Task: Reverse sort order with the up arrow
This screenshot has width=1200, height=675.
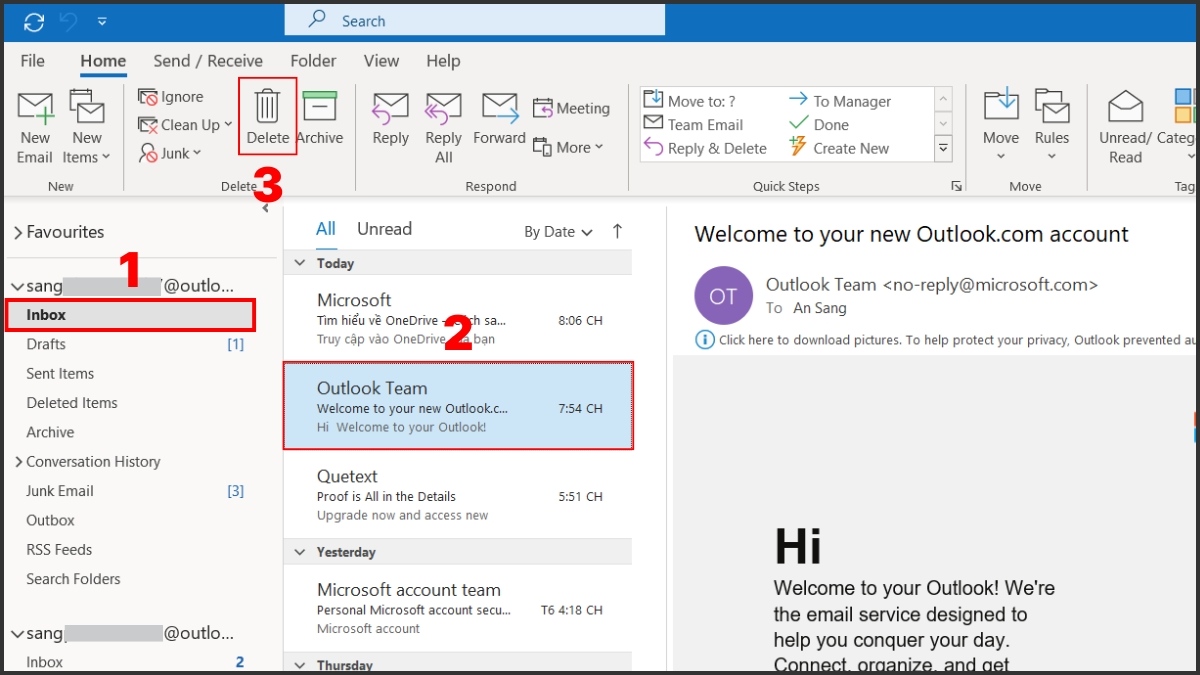Action: 617,231
